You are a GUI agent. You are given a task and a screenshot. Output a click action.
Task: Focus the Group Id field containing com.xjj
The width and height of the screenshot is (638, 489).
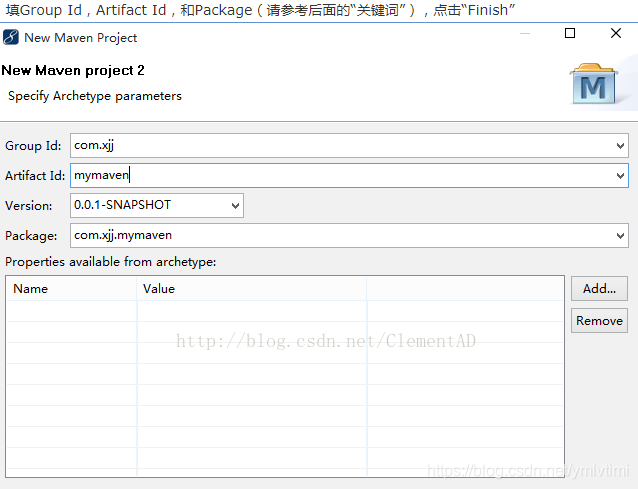pyautogui.click(x=349, y=146)
